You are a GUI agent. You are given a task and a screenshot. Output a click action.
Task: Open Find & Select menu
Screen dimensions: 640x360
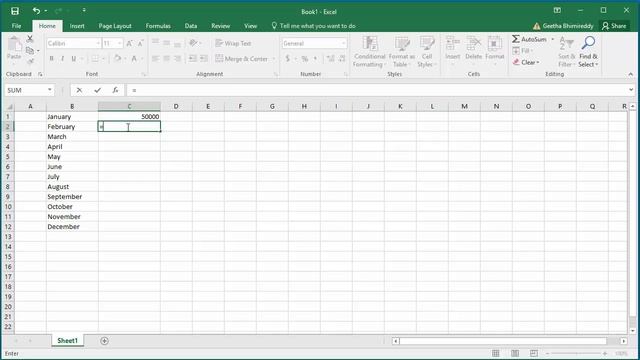pyautogui.click(x=588, y=52)
